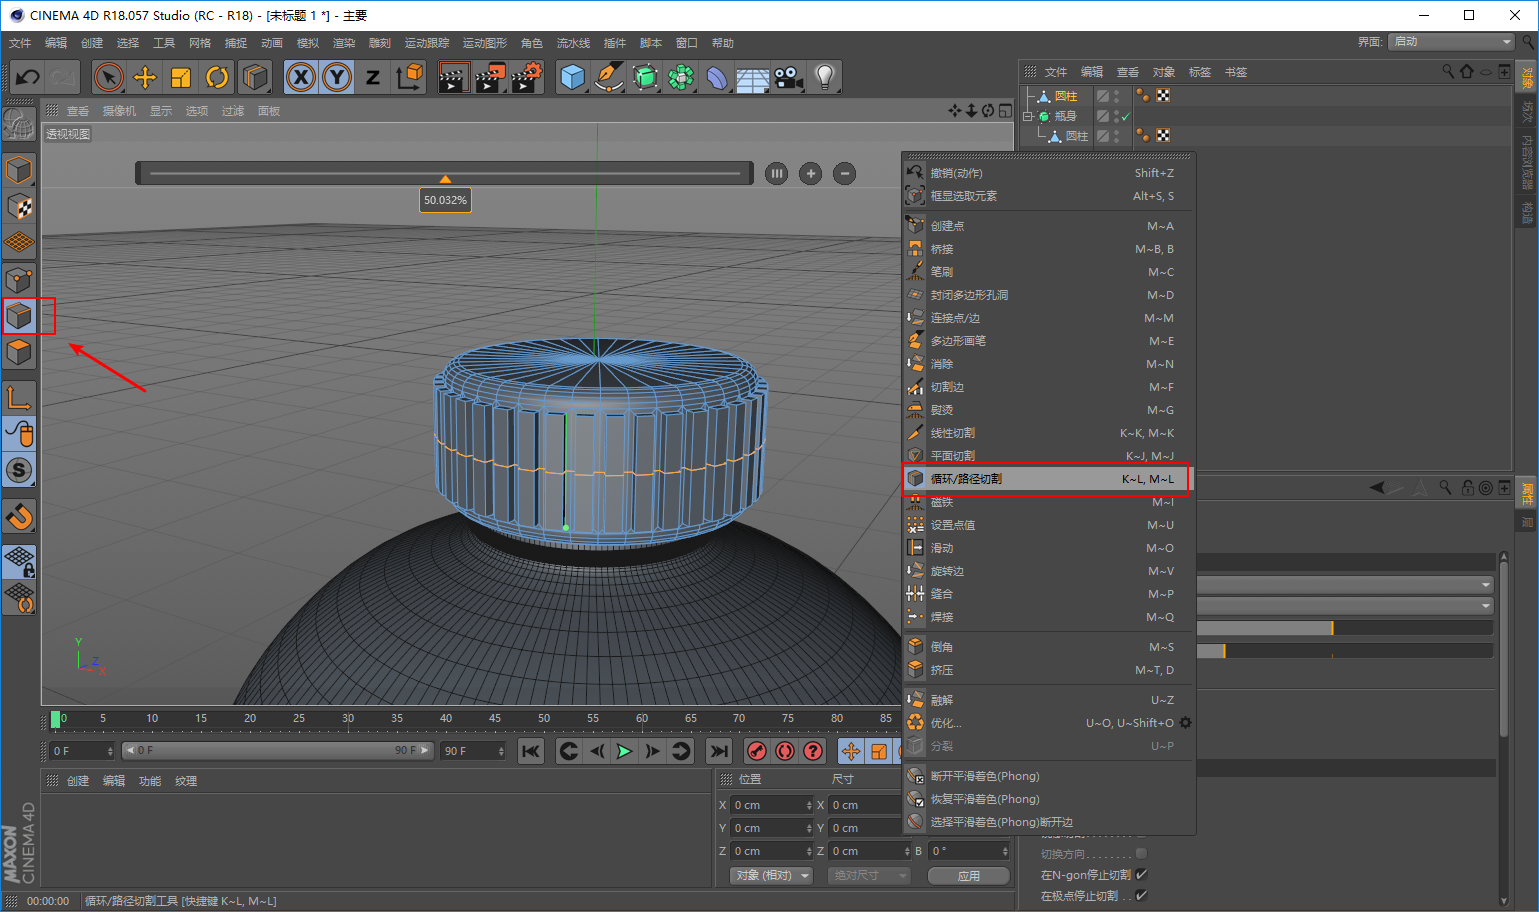Click the checker texture tag on top 圆柱
Screen dimensions: 1539x912
(1163, 96)
